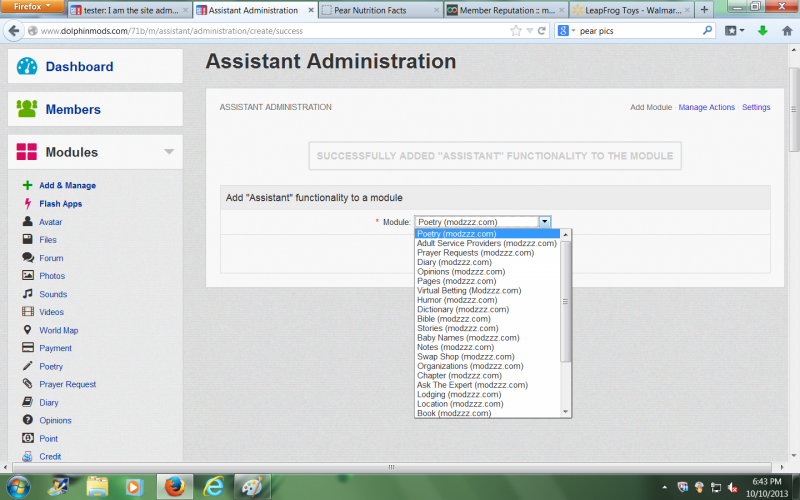Click the Sounds music note icon
Image resolution: width=800 pixels, height=500 pixels.
pyautogui.click(x=28, y=294)
